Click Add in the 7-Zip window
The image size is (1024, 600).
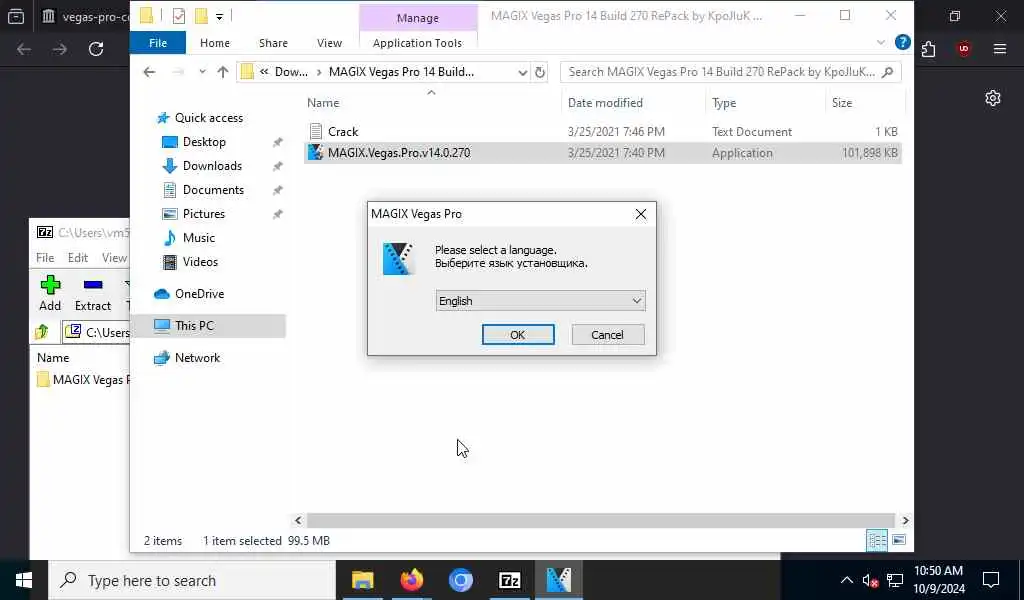pos(50,293)
